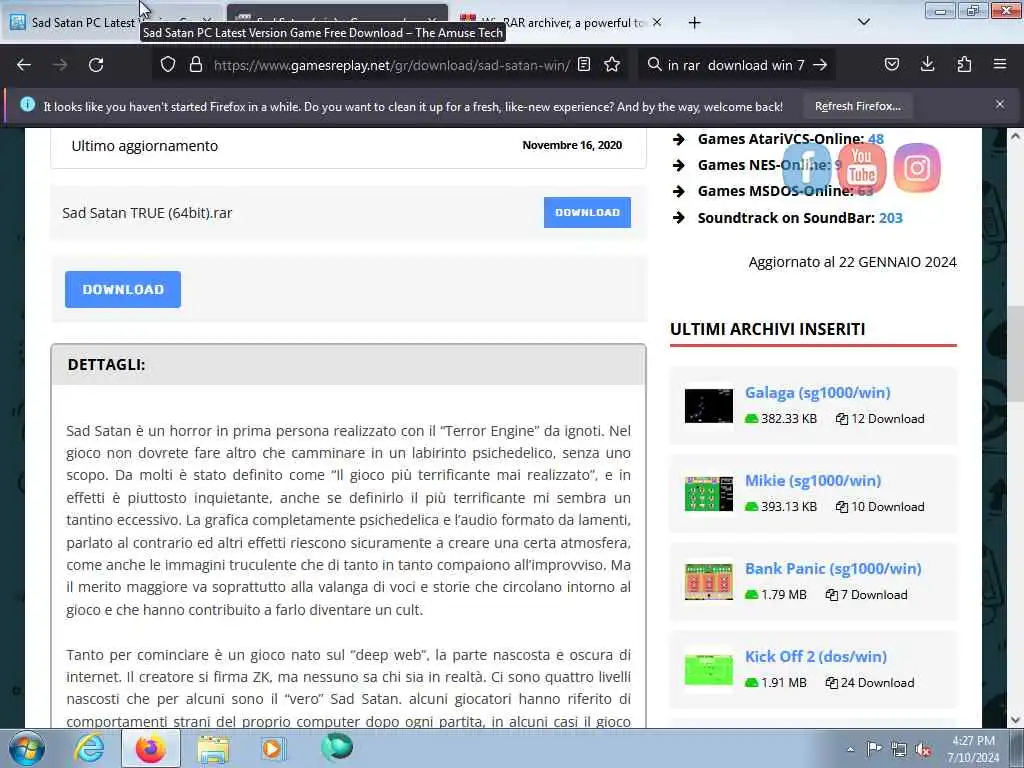Close the RAR archiver tab

pos(657,22)
